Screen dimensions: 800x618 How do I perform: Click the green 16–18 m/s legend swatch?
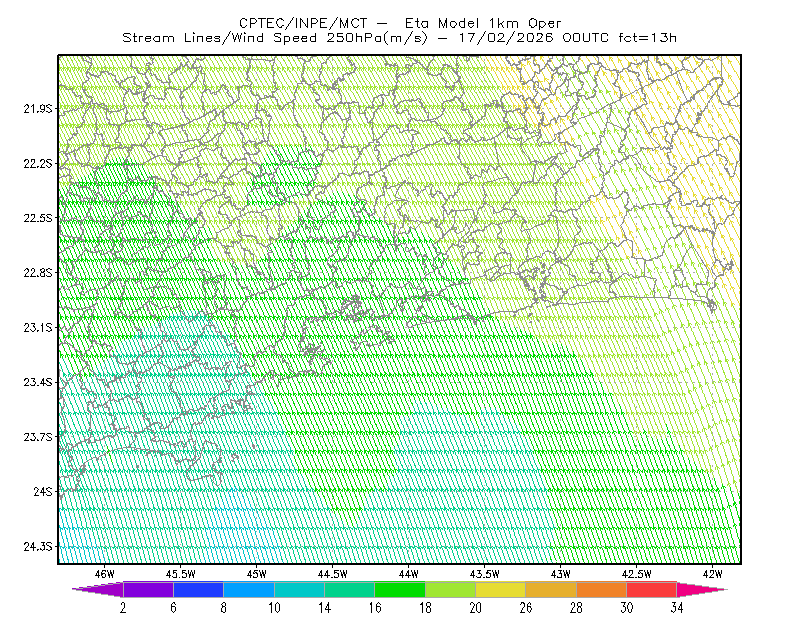[x=400, y=589]
